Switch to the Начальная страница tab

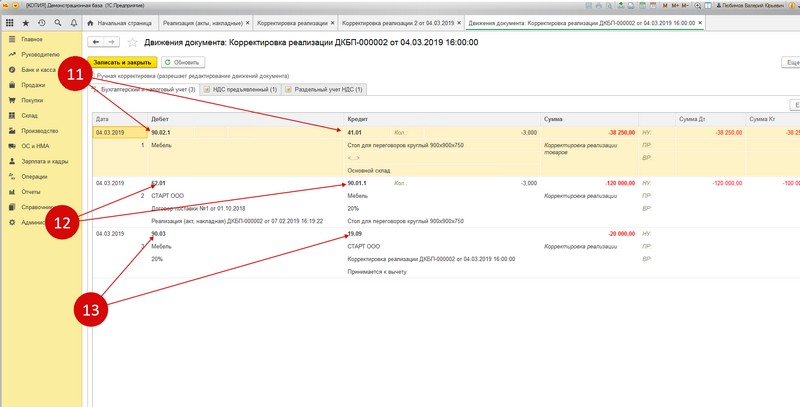tap(120, 23)
